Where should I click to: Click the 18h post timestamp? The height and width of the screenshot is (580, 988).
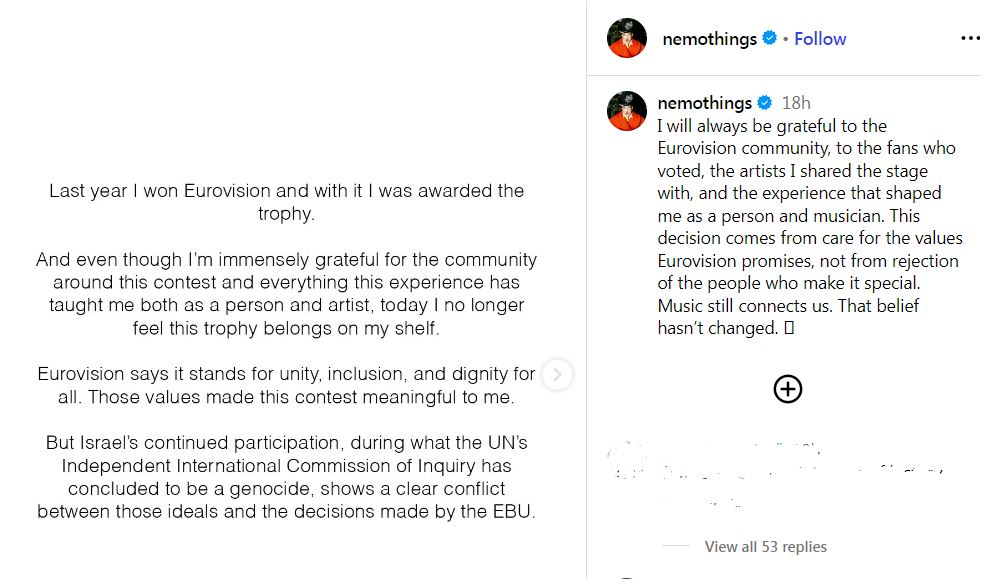pos(796,103)
